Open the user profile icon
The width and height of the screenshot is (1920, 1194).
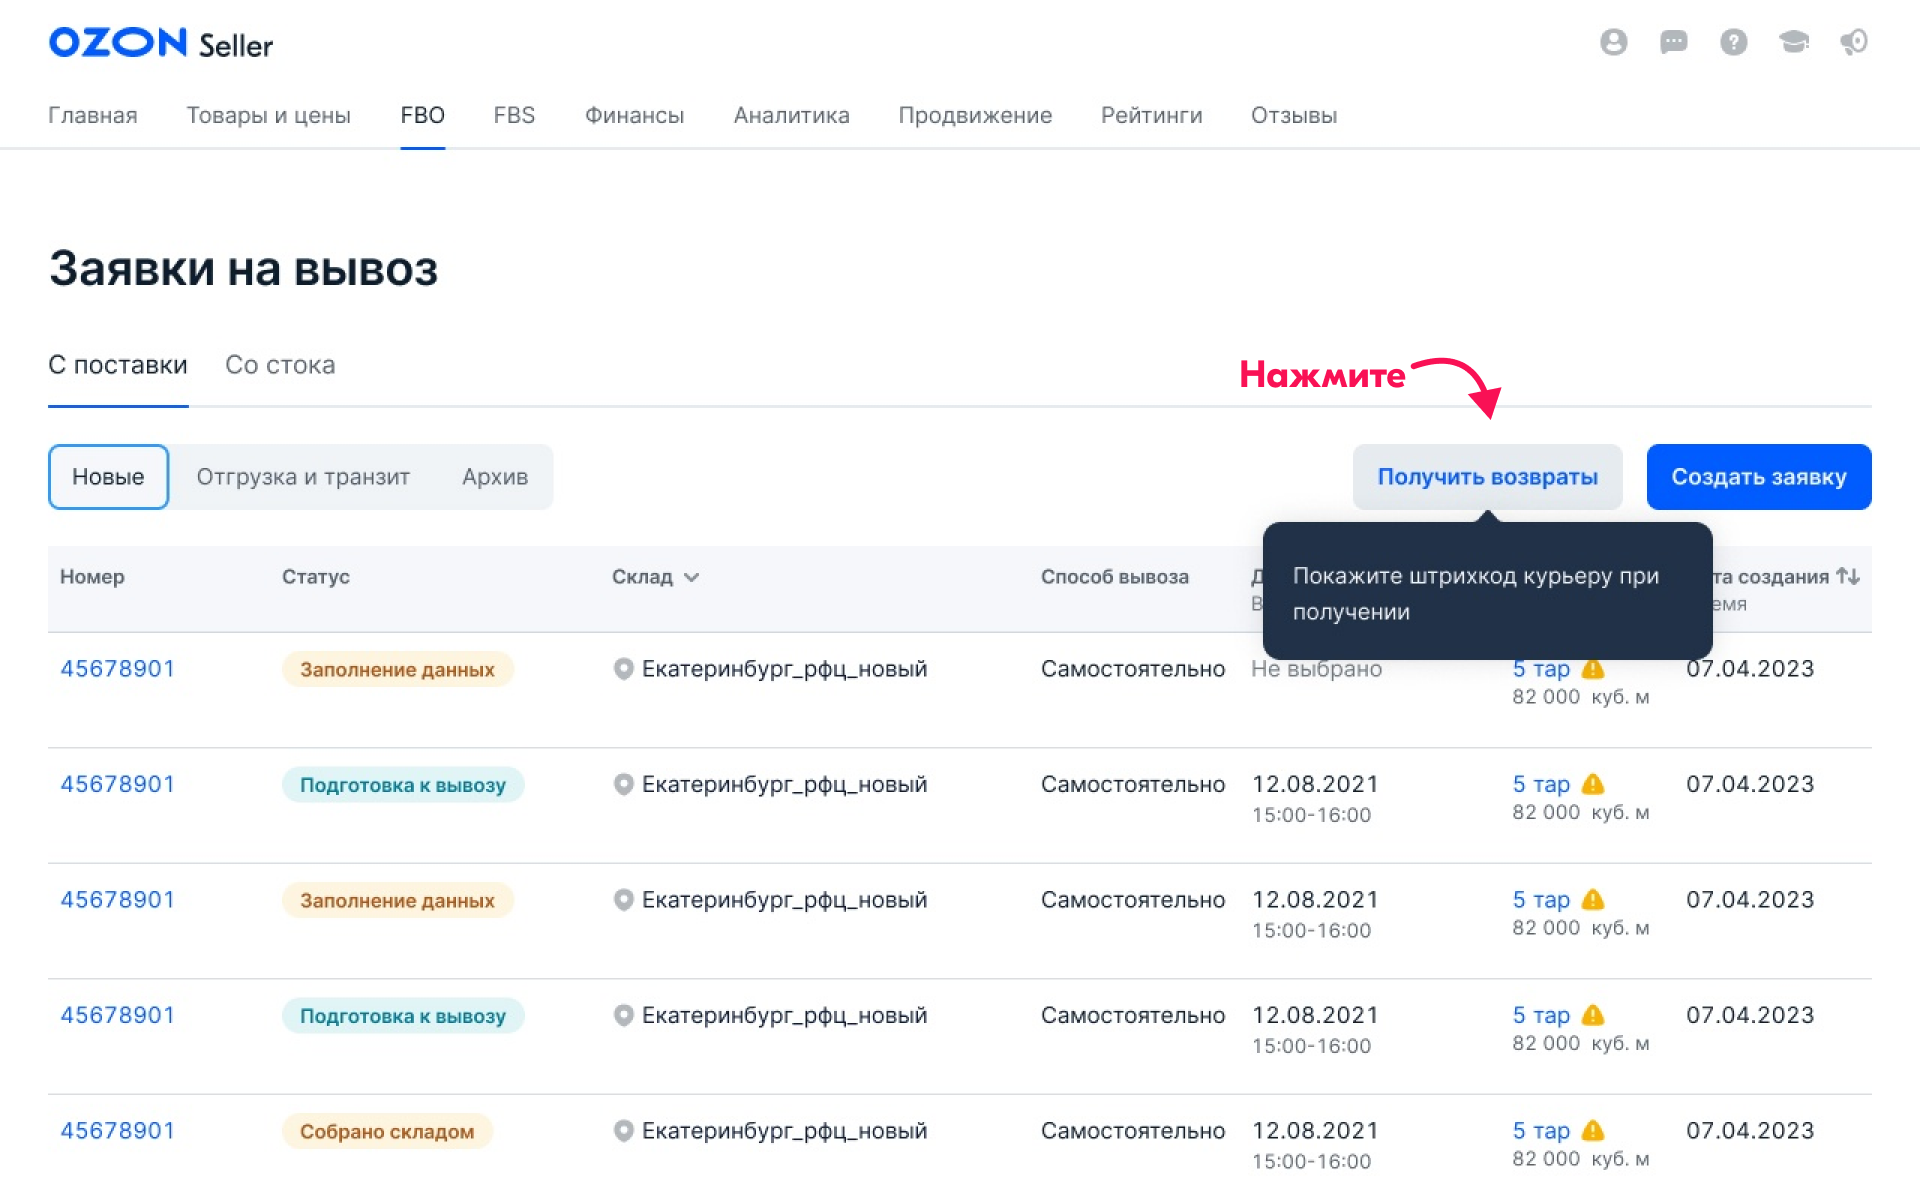(x=1613, y=42)
